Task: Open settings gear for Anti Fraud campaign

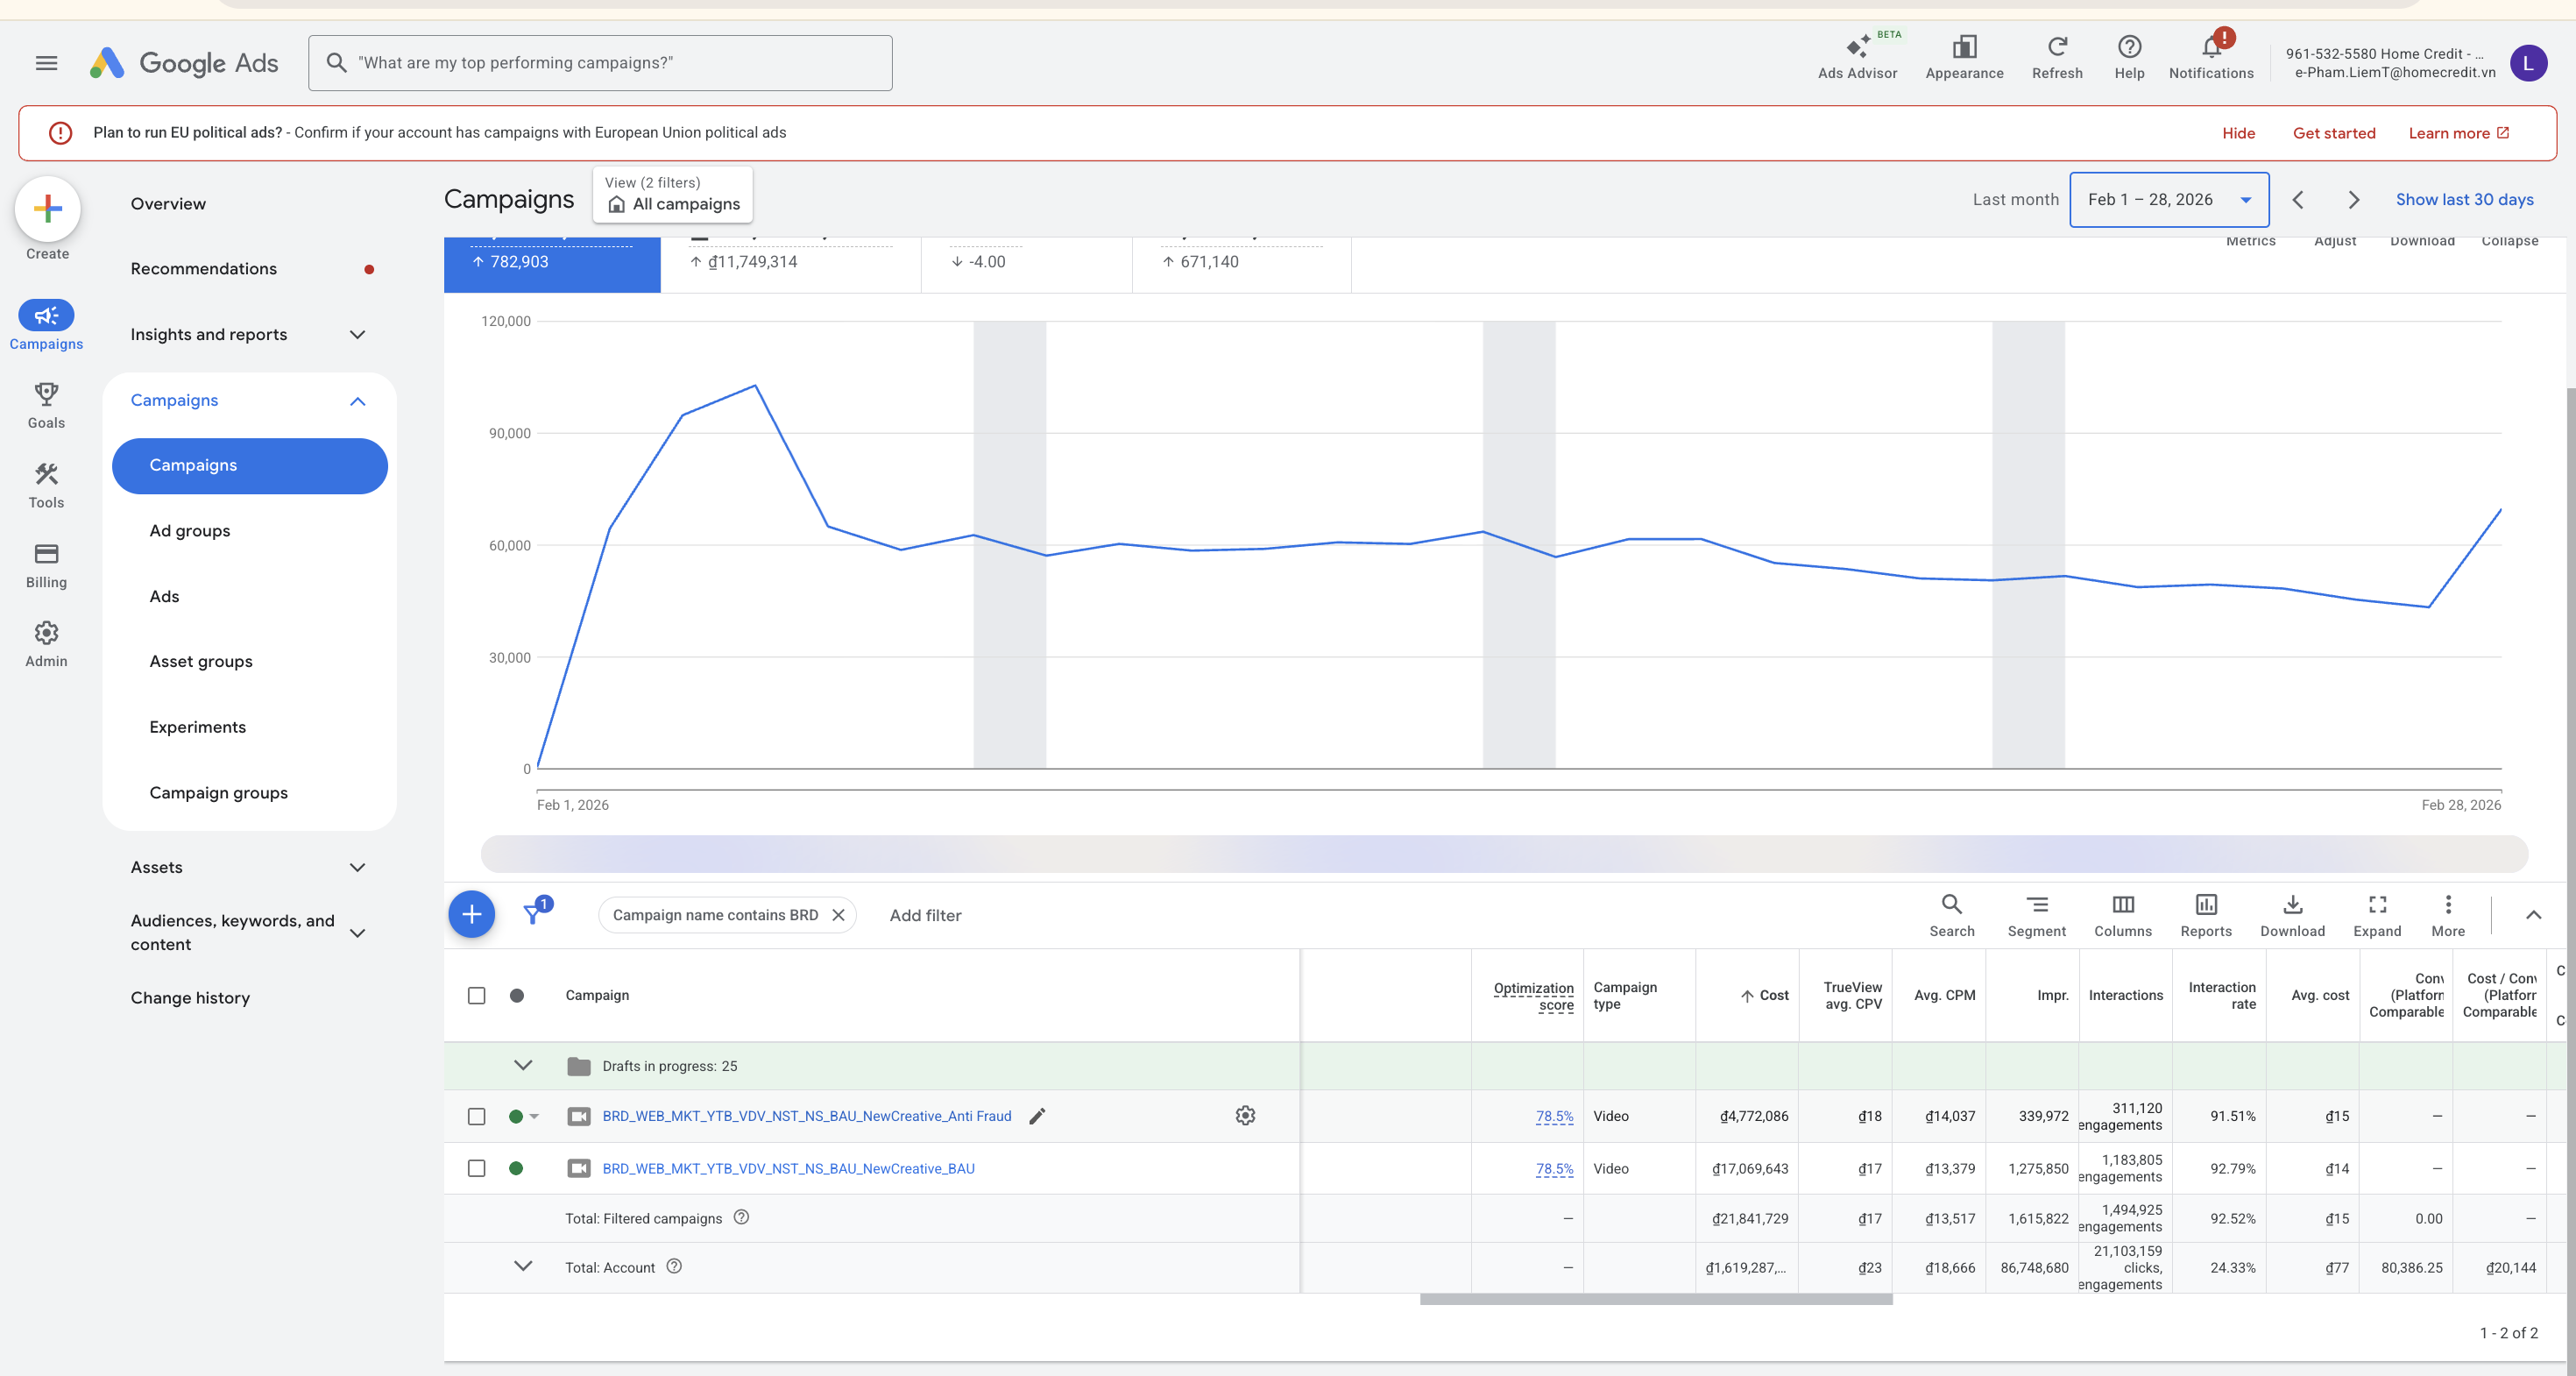Action: click(x=1245, y=1115)
